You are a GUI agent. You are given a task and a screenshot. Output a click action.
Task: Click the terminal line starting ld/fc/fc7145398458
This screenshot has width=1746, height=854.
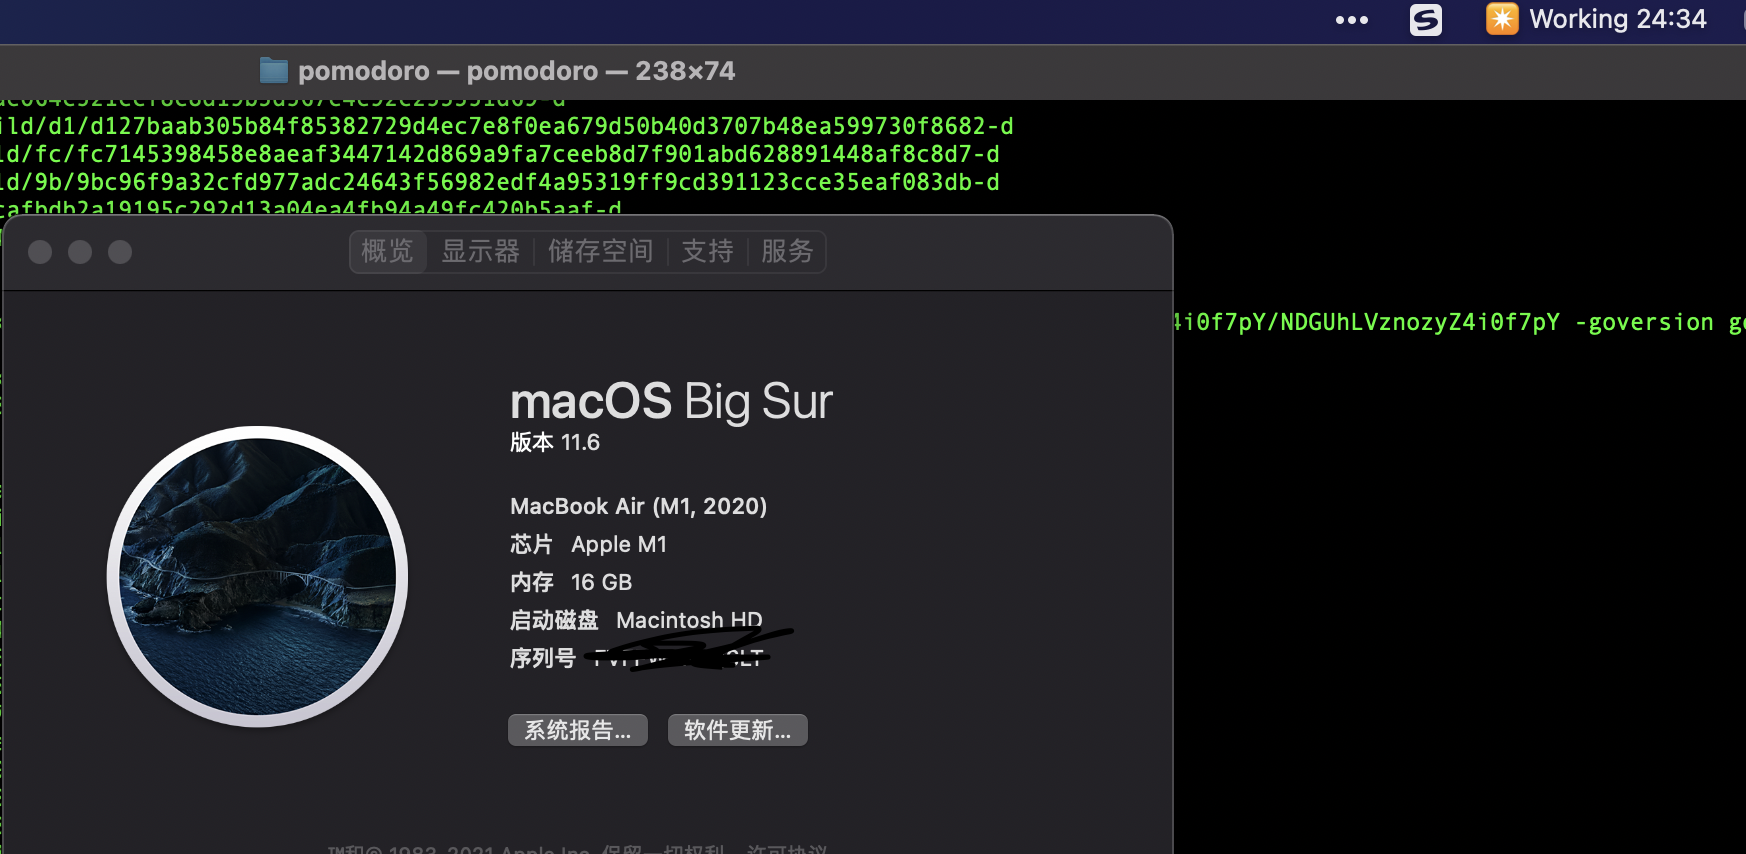(500, 154)
